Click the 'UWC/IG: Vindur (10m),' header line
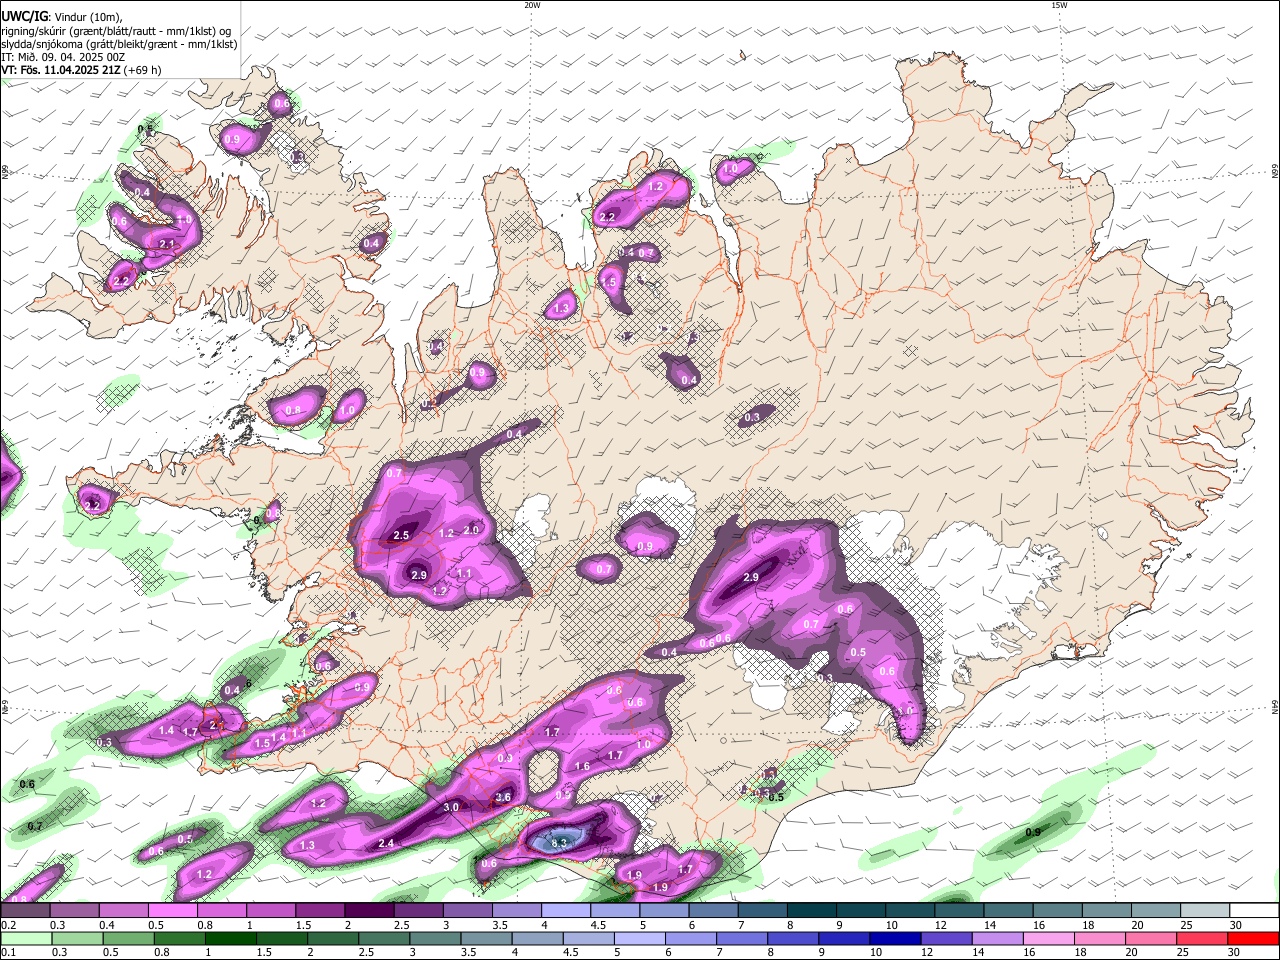The width and height of the screenshot is (1280, 960). coord(61,17)
